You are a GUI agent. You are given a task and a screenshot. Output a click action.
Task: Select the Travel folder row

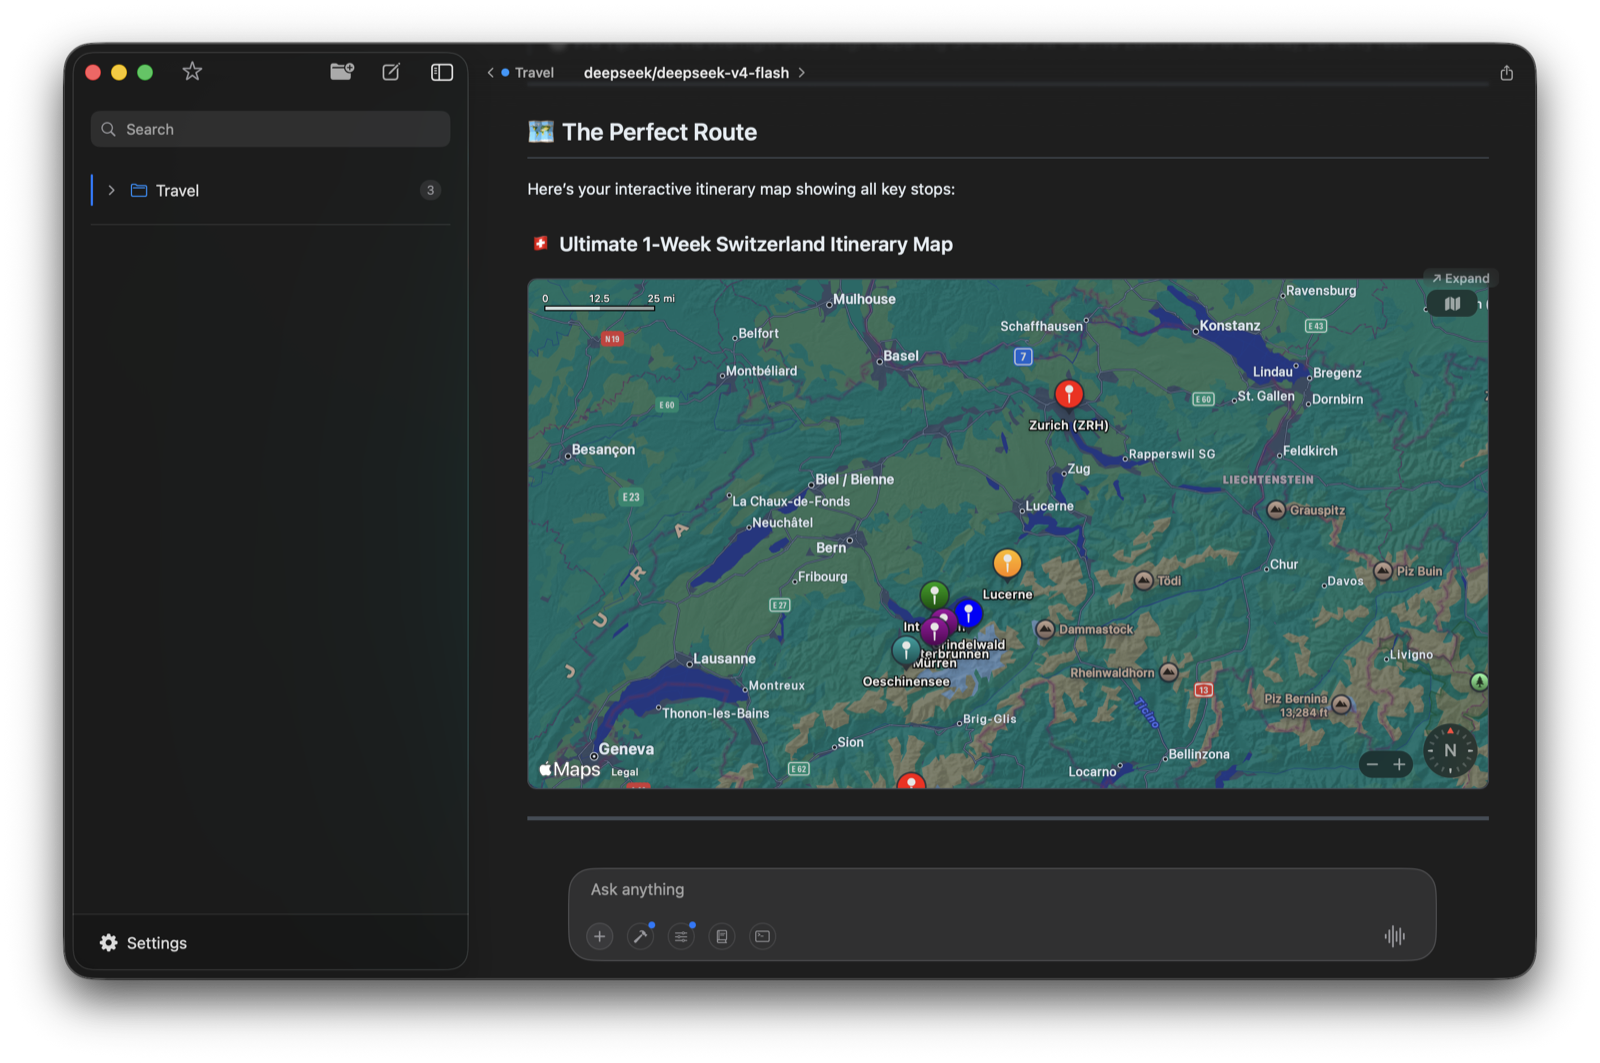[x=270, y=190]
